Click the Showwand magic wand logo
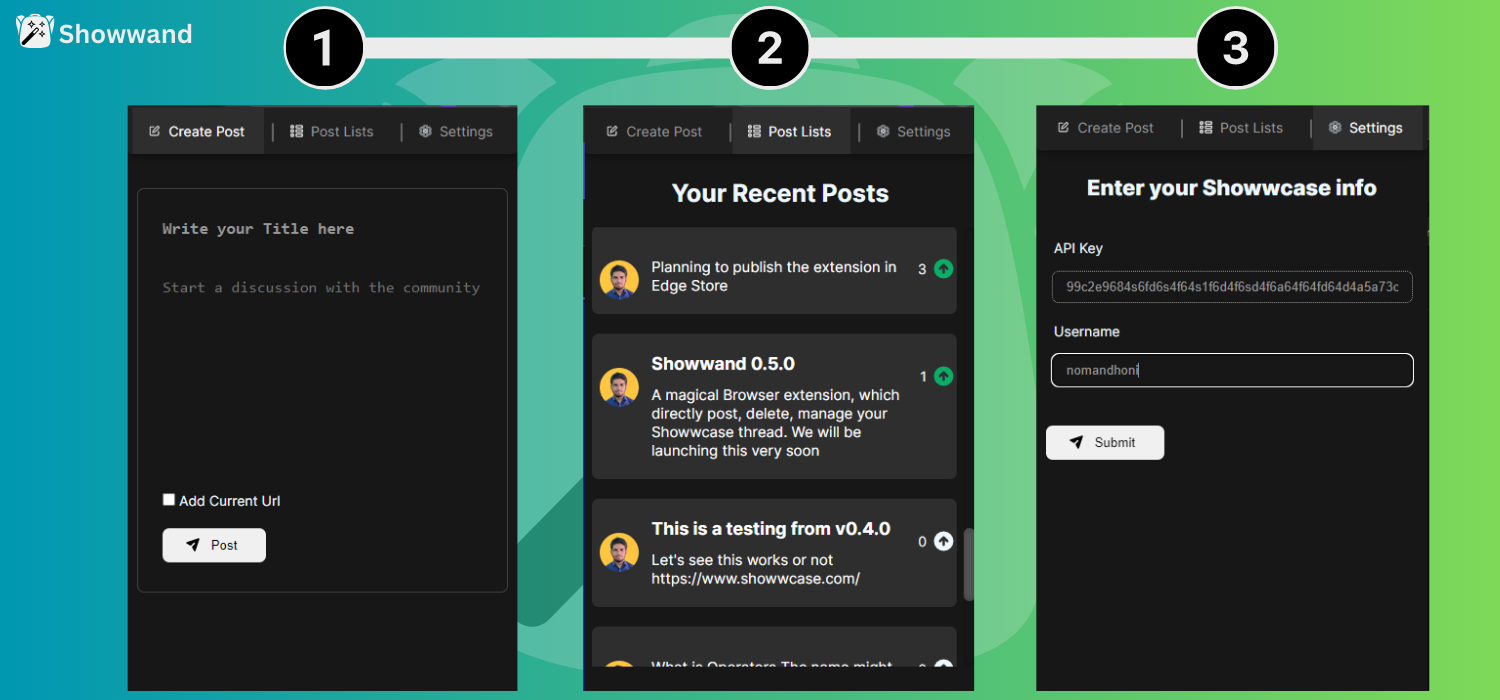The width and height of the screenshot is (1500, 700). click(x=33, y=31)
